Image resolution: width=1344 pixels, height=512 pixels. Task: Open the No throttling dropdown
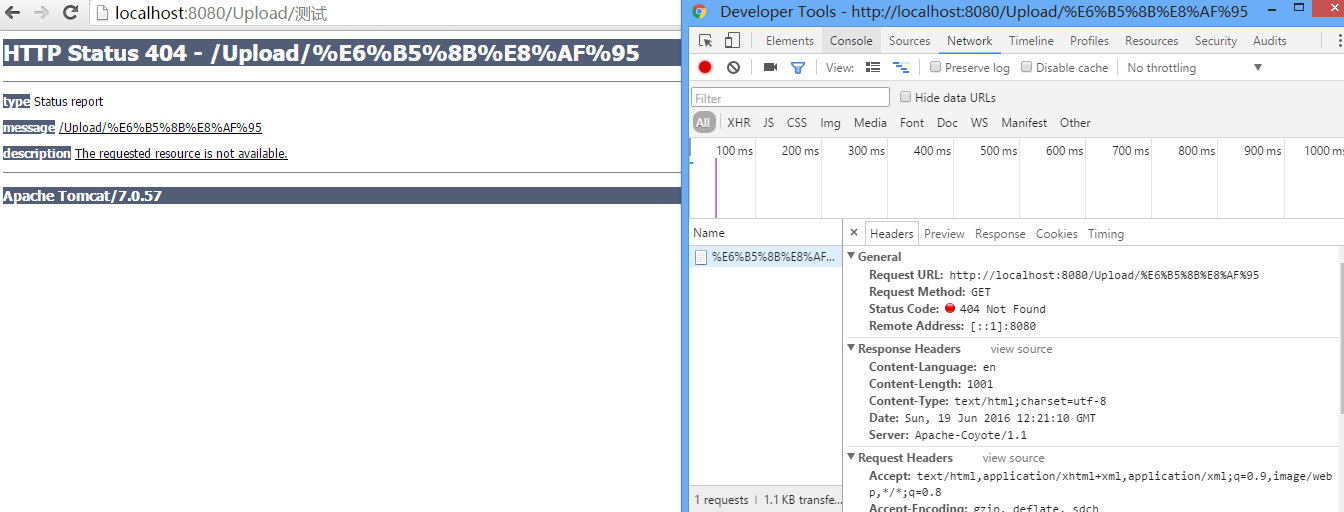1195,67
